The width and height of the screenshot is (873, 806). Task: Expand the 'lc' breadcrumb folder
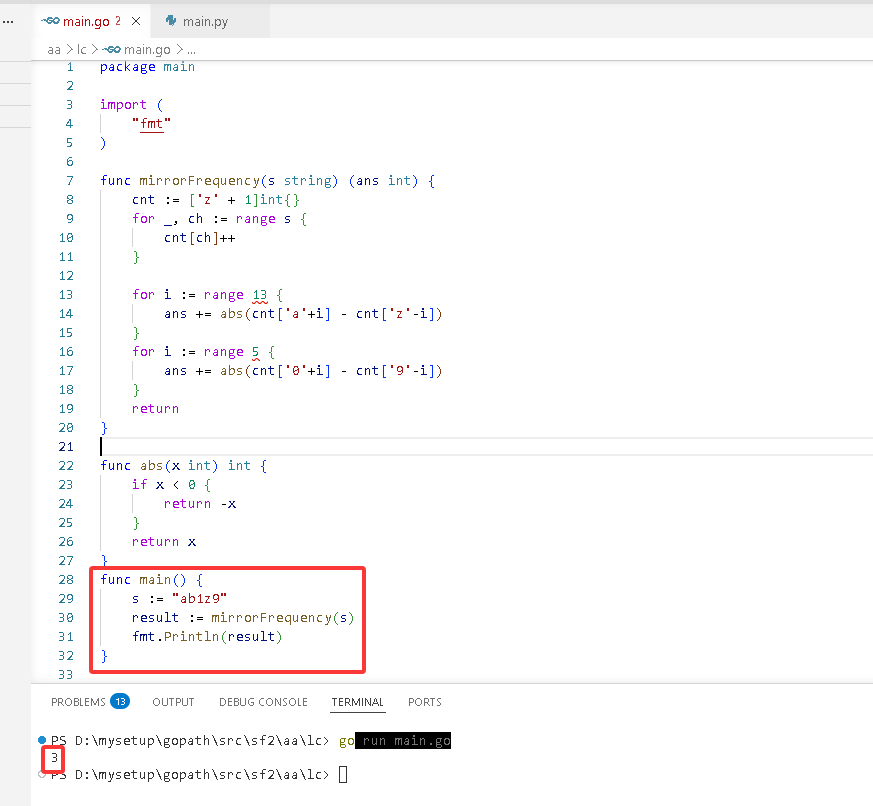tap(82, 50)
